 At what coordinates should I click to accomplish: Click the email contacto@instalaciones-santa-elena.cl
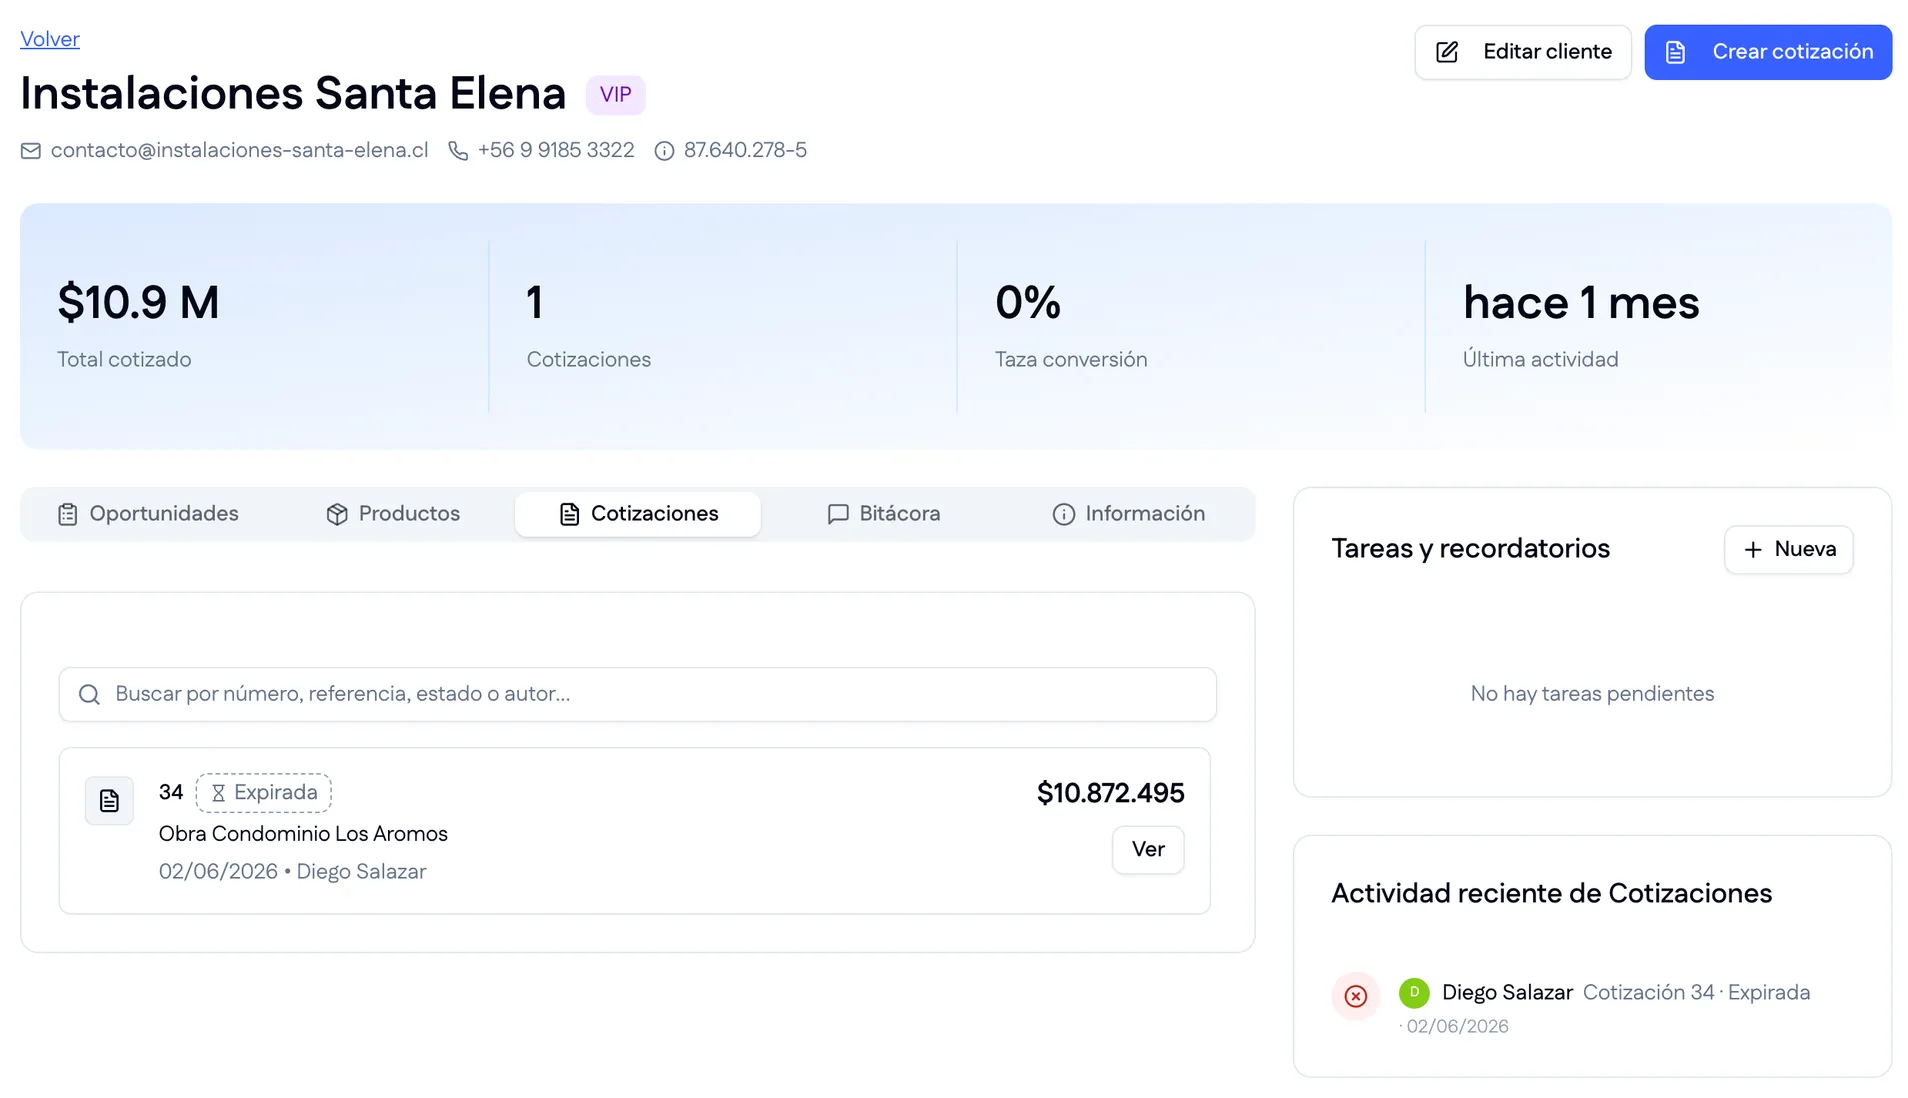point(239,150)
